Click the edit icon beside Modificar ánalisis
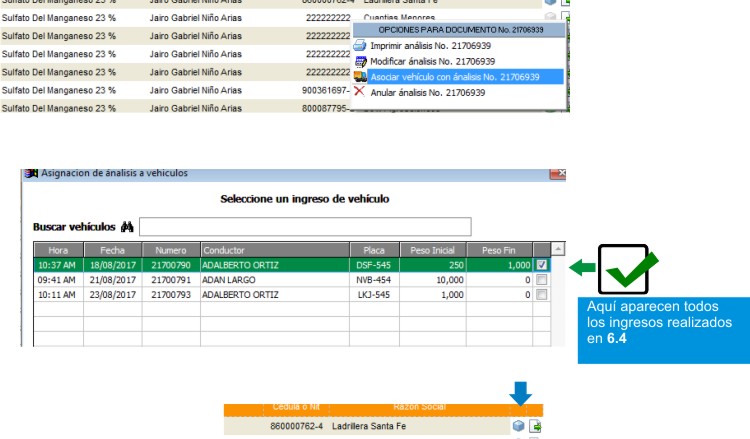Viewport: 750px width, 439px height. tap(361, 61)
